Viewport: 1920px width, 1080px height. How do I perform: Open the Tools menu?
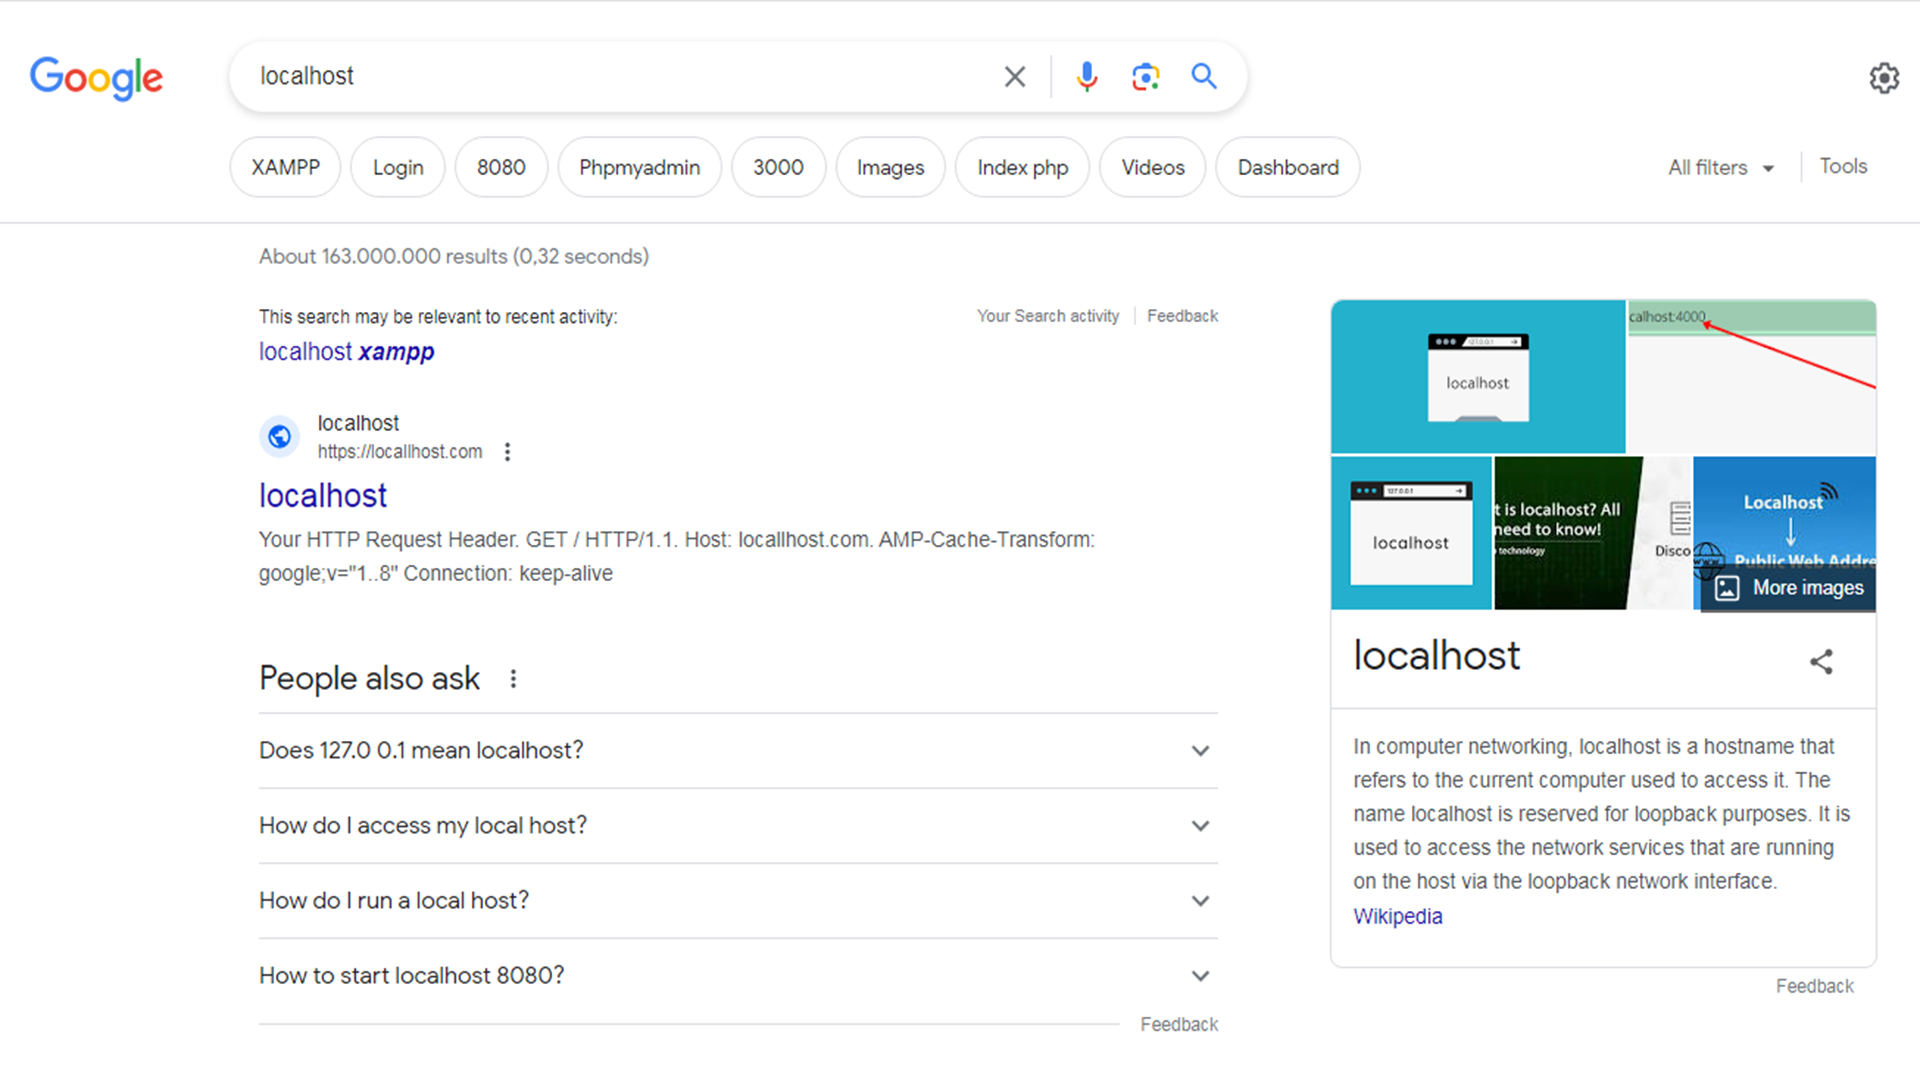click(1843, 166)
